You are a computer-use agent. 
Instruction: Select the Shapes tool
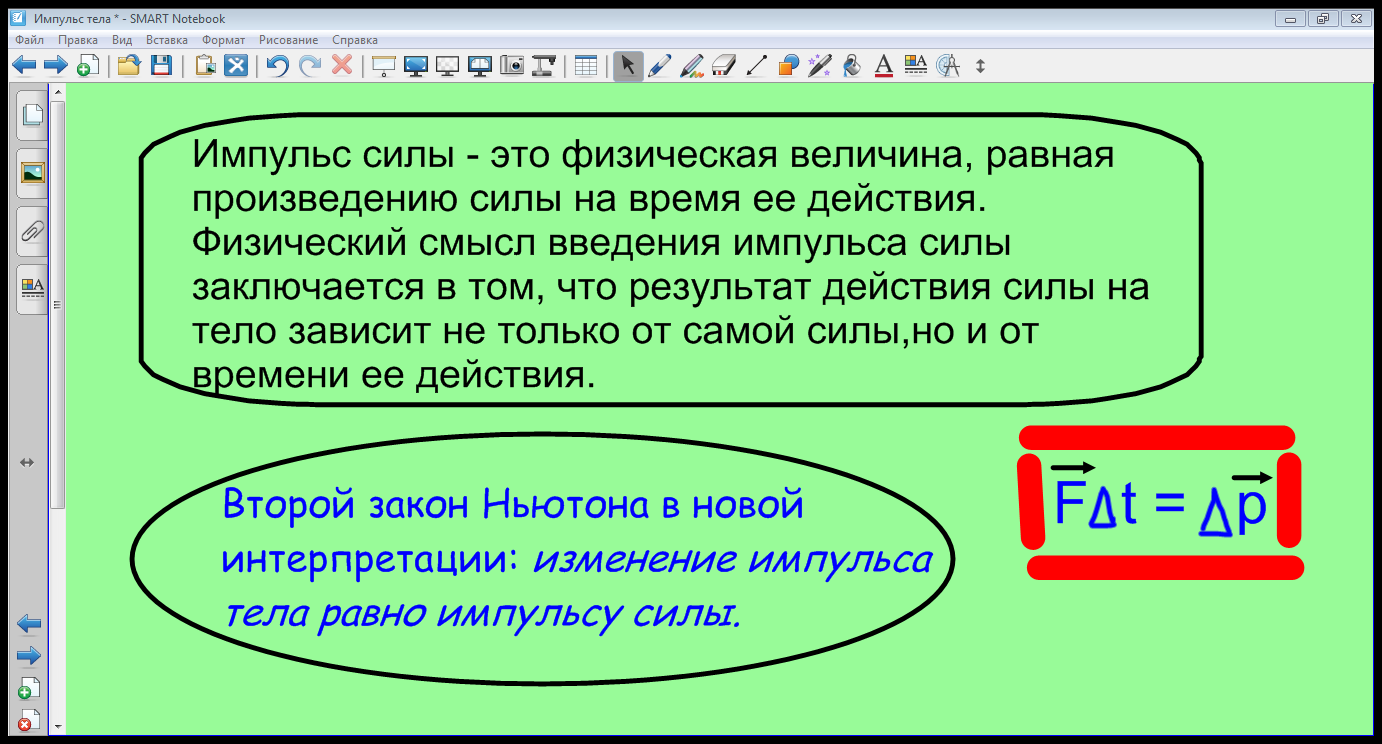(788, 66)
